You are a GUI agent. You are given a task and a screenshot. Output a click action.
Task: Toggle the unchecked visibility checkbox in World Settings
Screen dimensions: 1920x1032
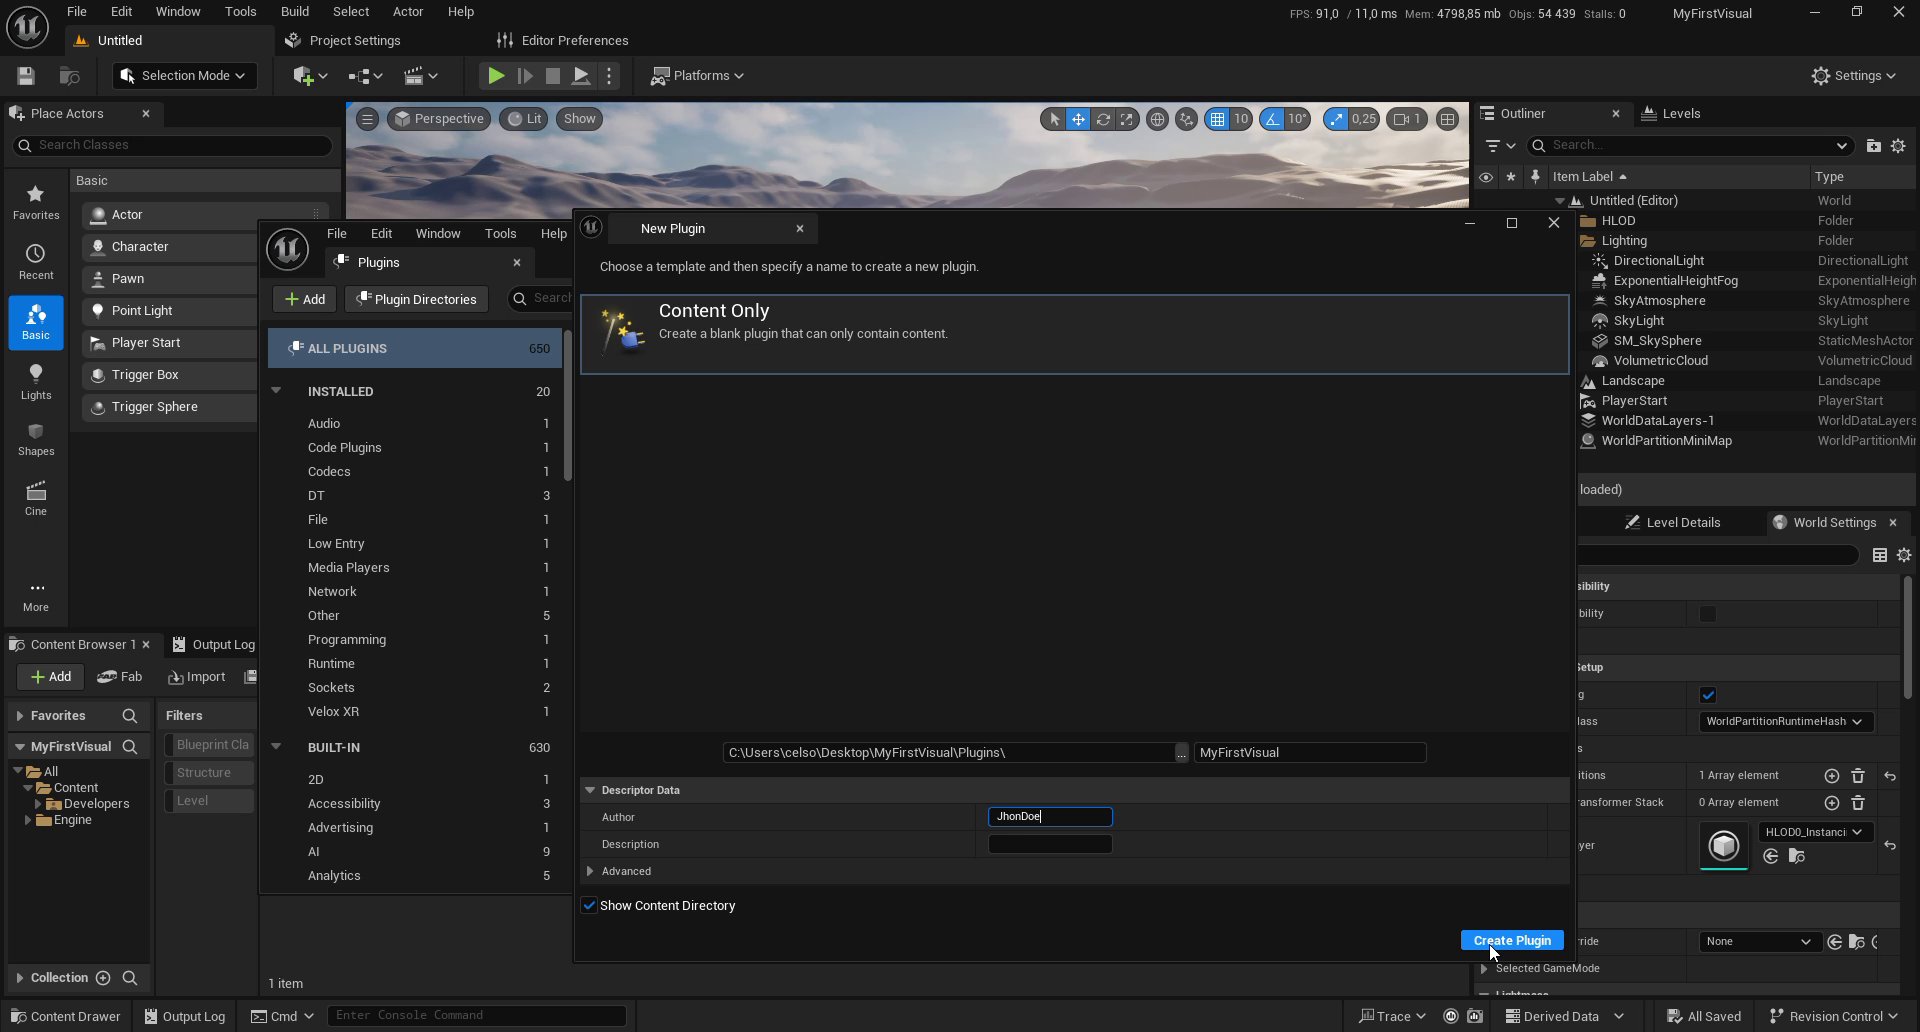pyautogui.click(x=1708, y=614)
